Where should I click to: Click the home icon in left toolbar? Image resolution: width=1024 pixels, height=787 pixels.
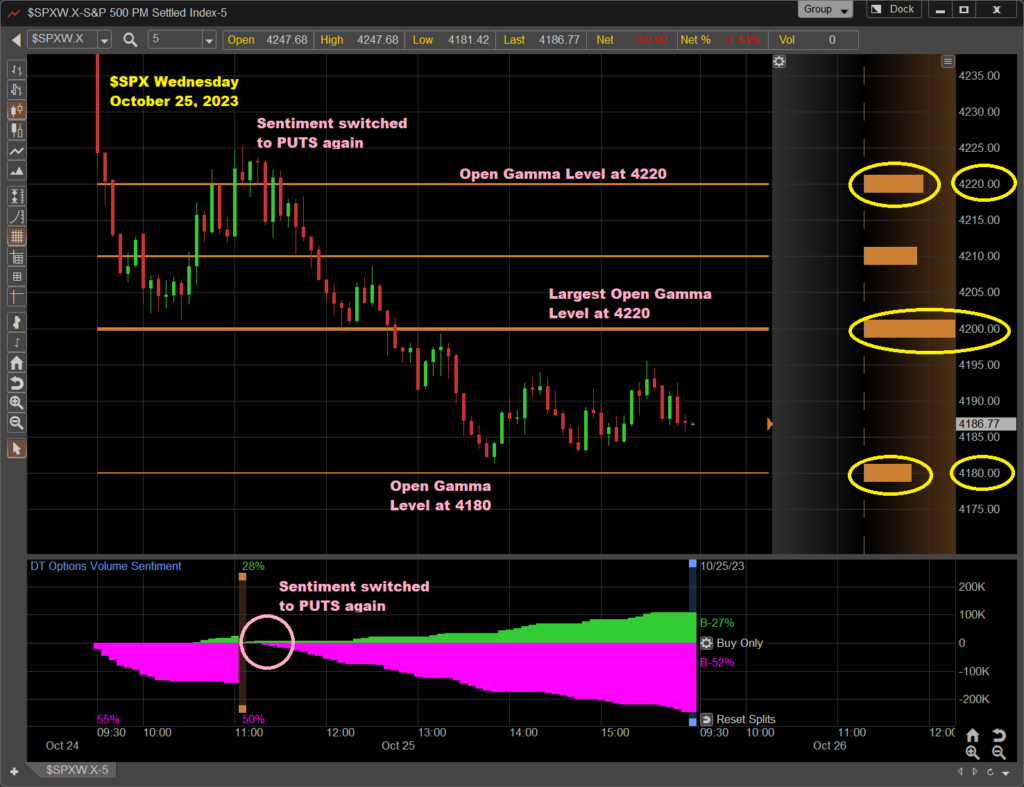(x=17, y=363)
